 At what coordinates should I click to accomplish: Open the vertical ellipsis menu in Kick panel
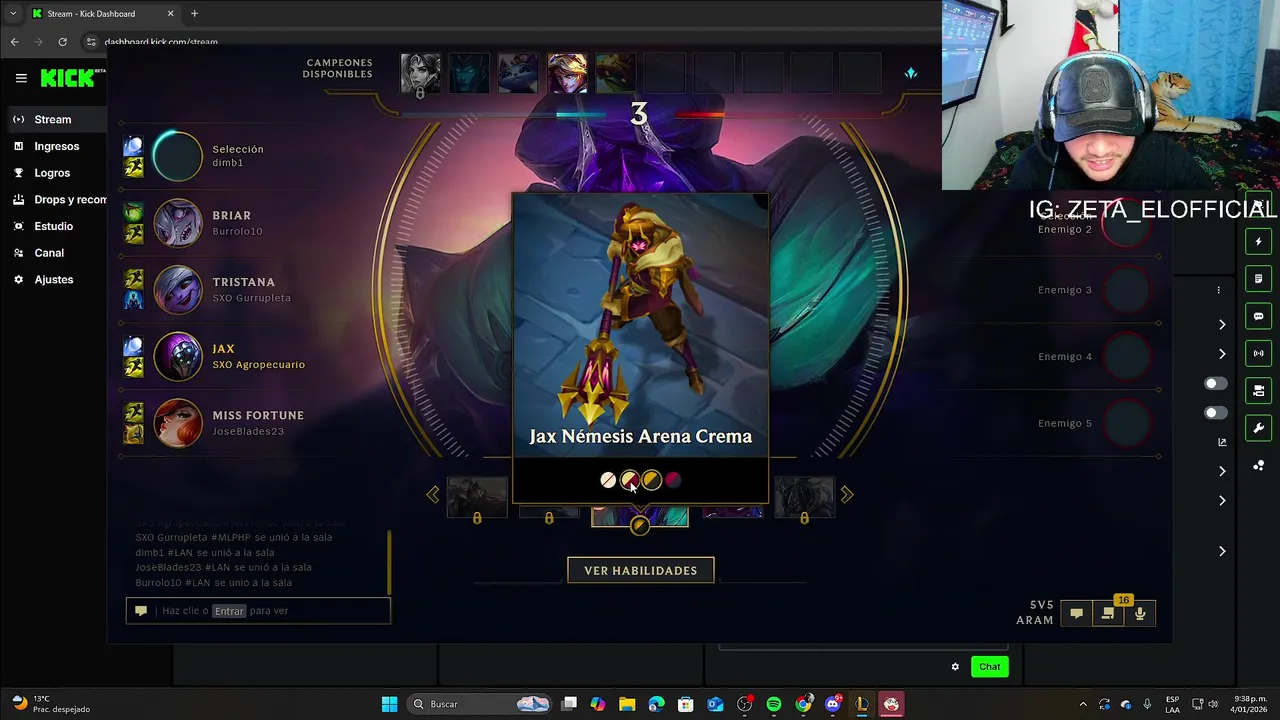click(1218, 290)
